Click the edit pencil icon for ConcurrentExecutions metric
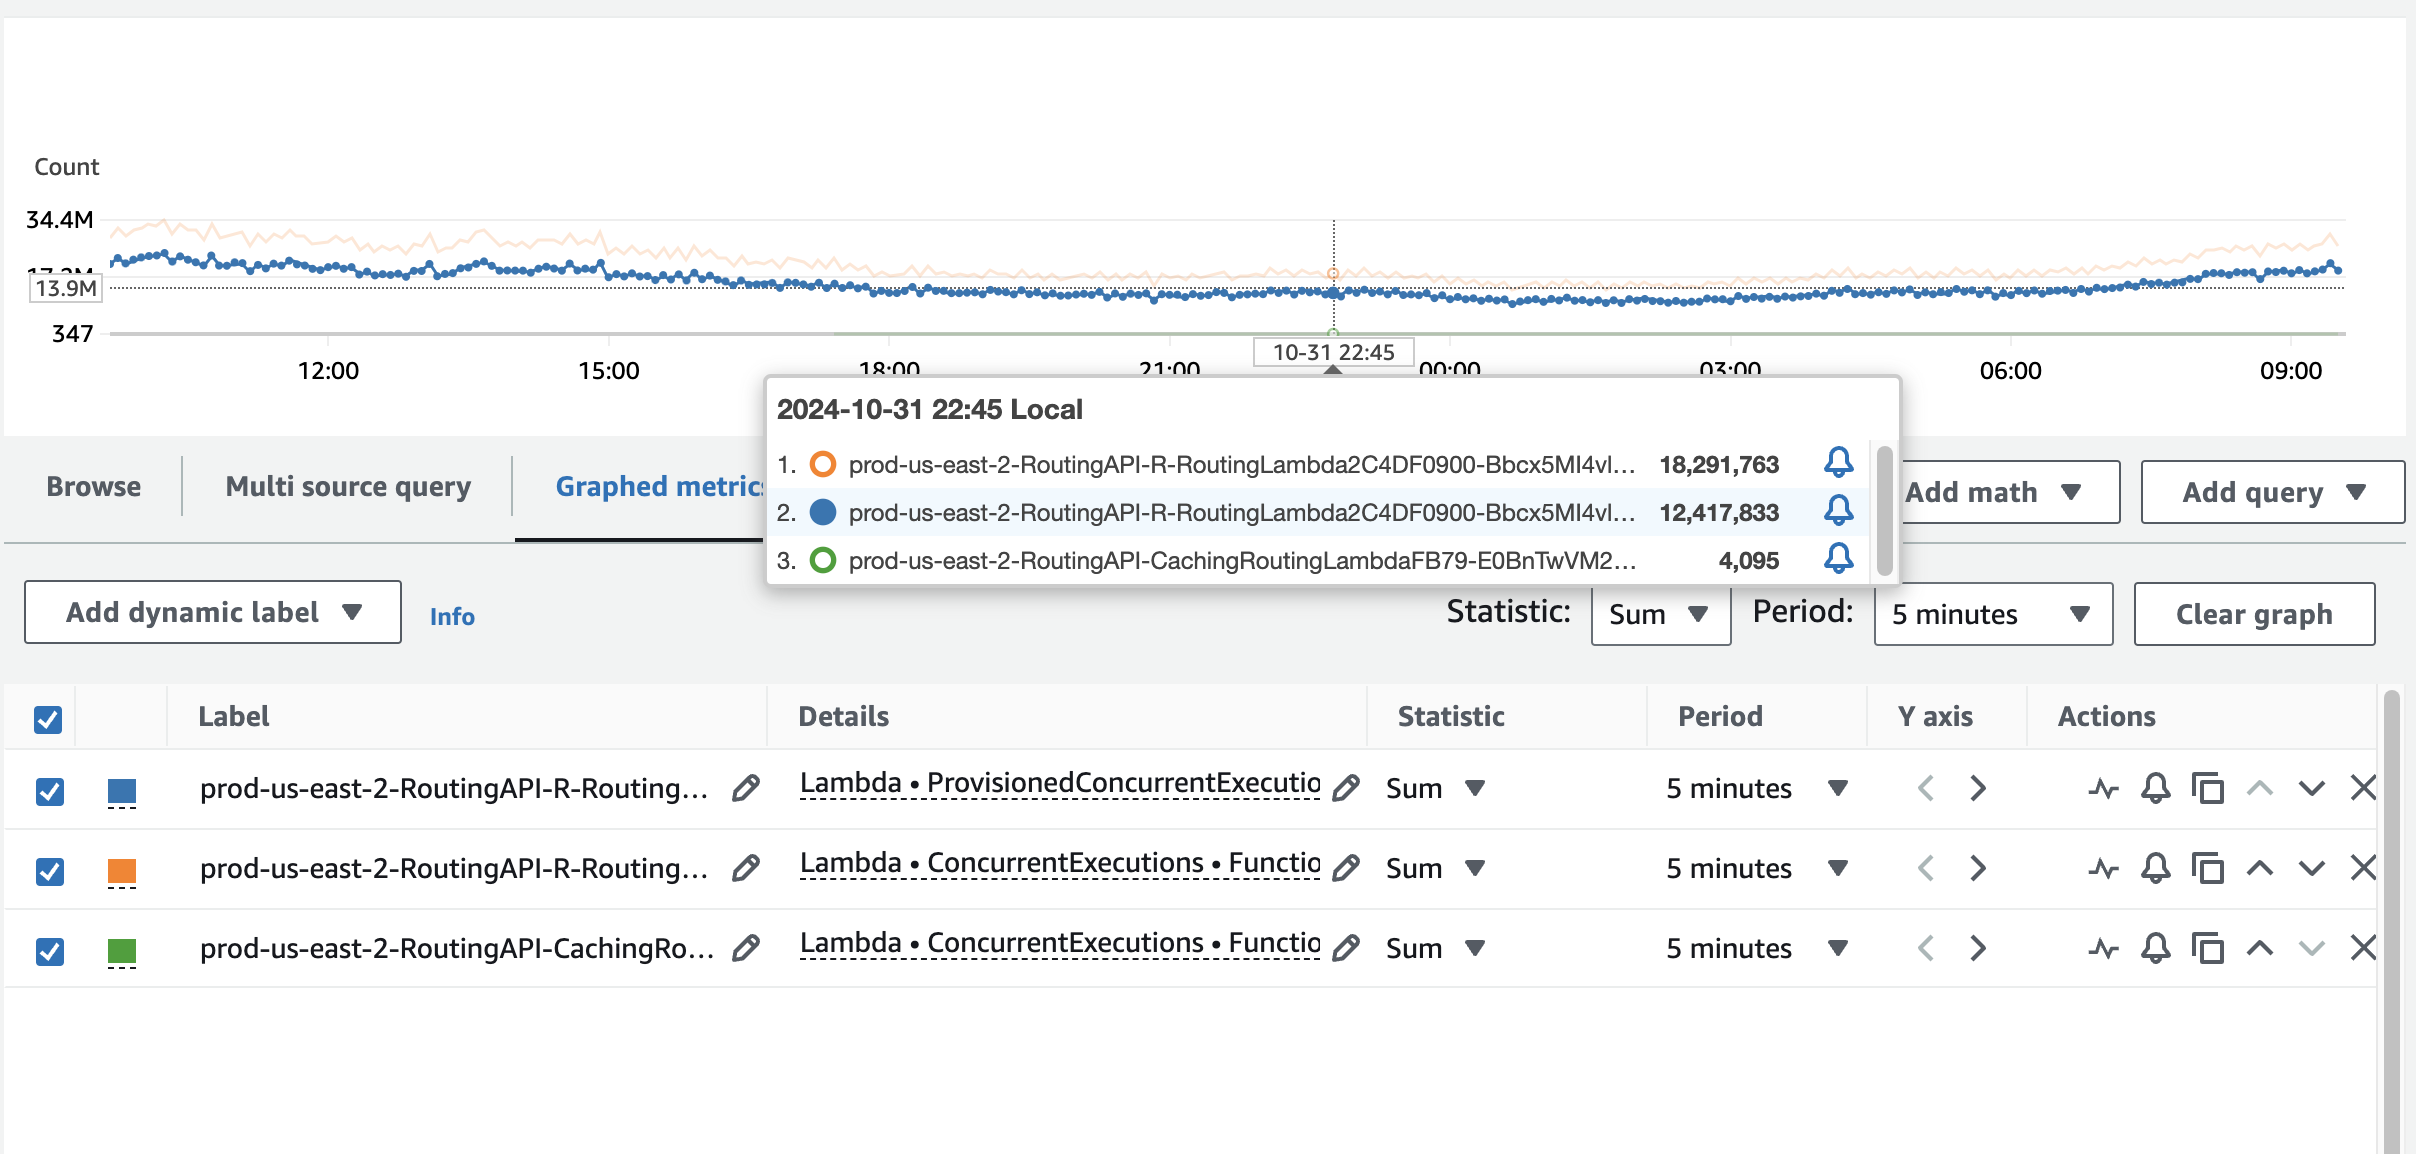Screen dimensions: 2416x1154 (x=1339, y=866)
